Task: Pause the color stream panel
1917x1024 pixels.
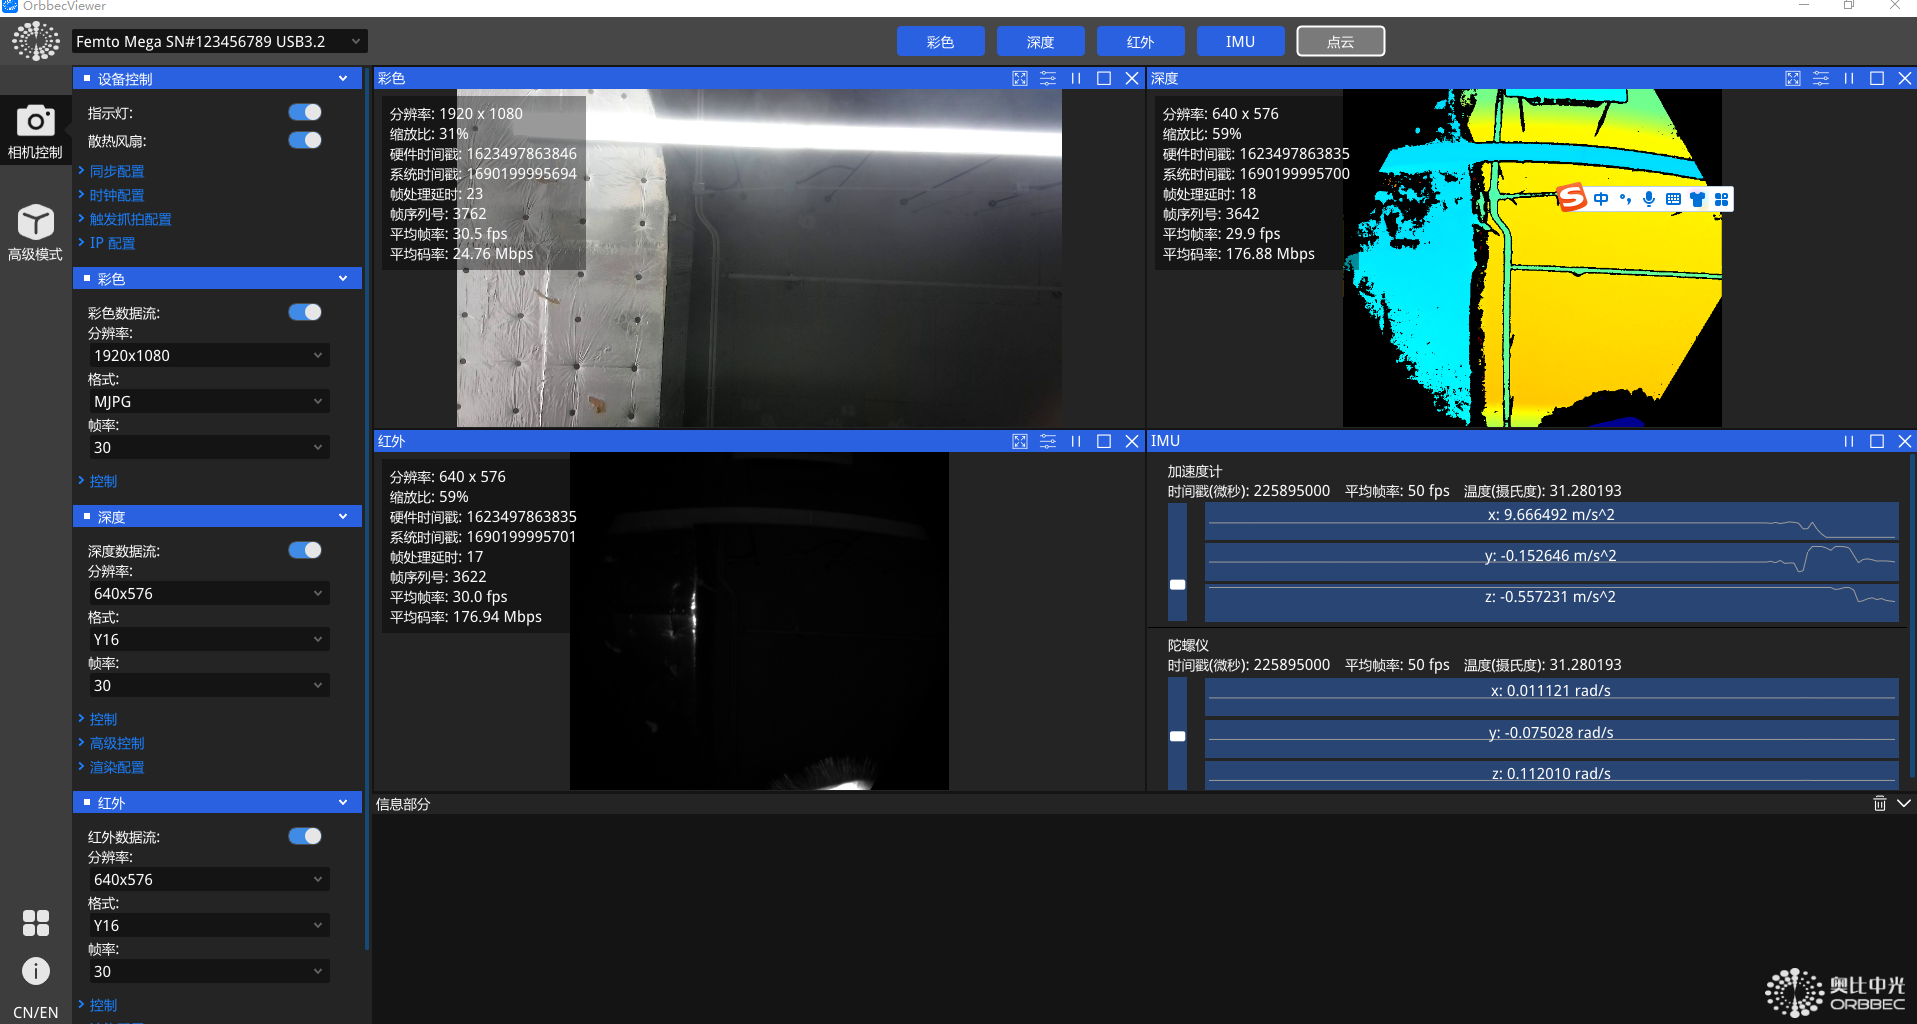Action: 1076,78
